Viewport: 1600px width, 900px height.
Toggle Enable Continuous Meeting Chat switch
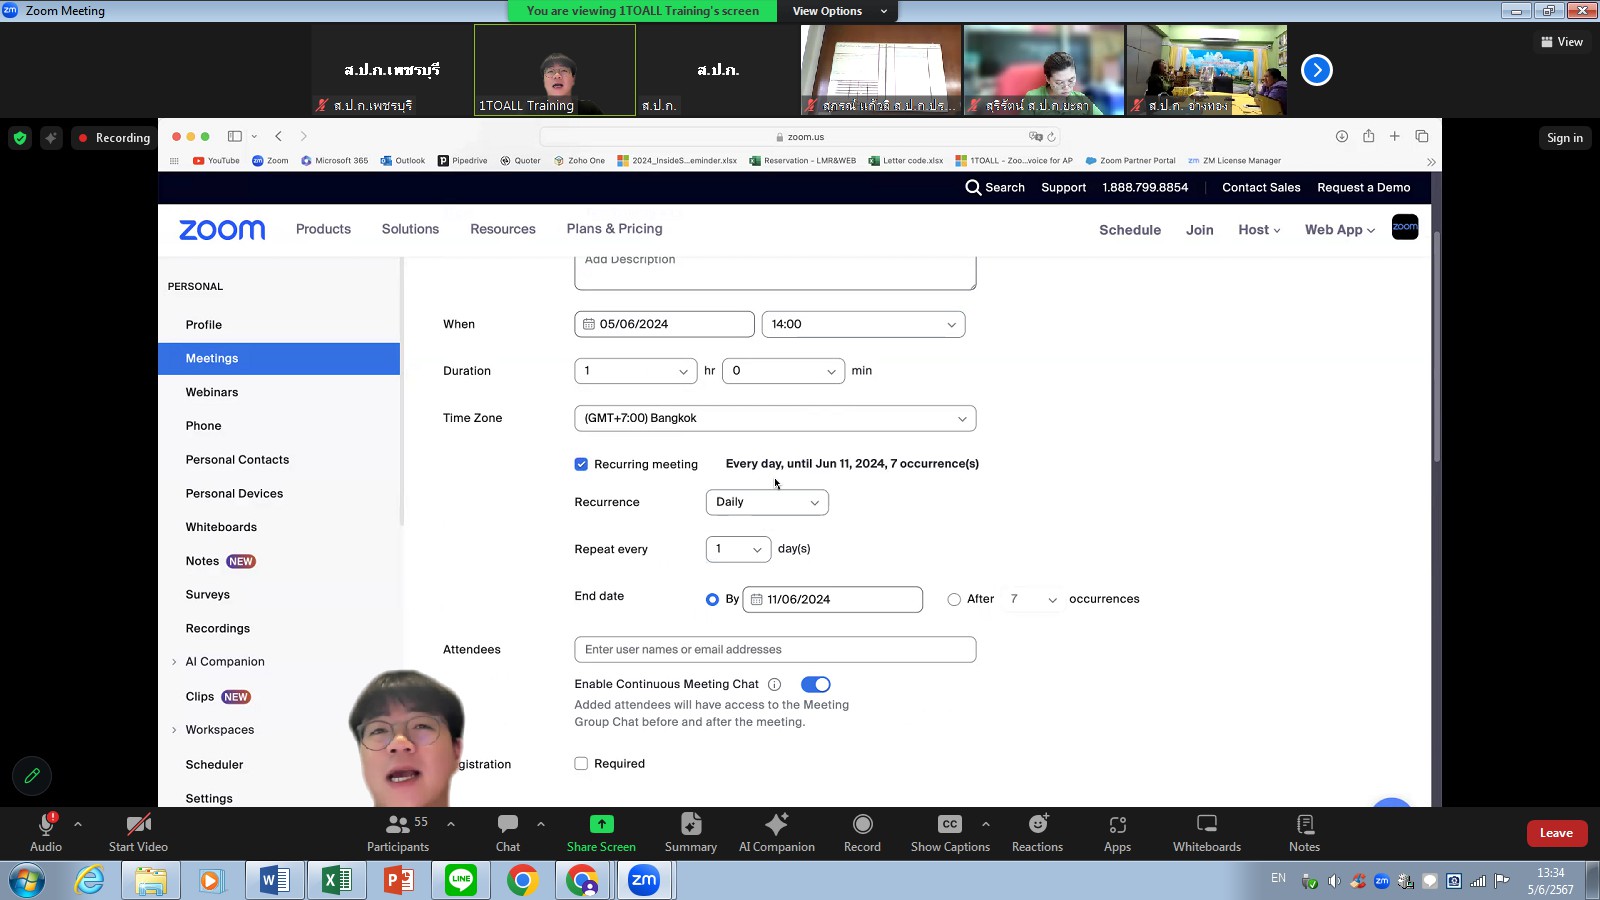816,684
